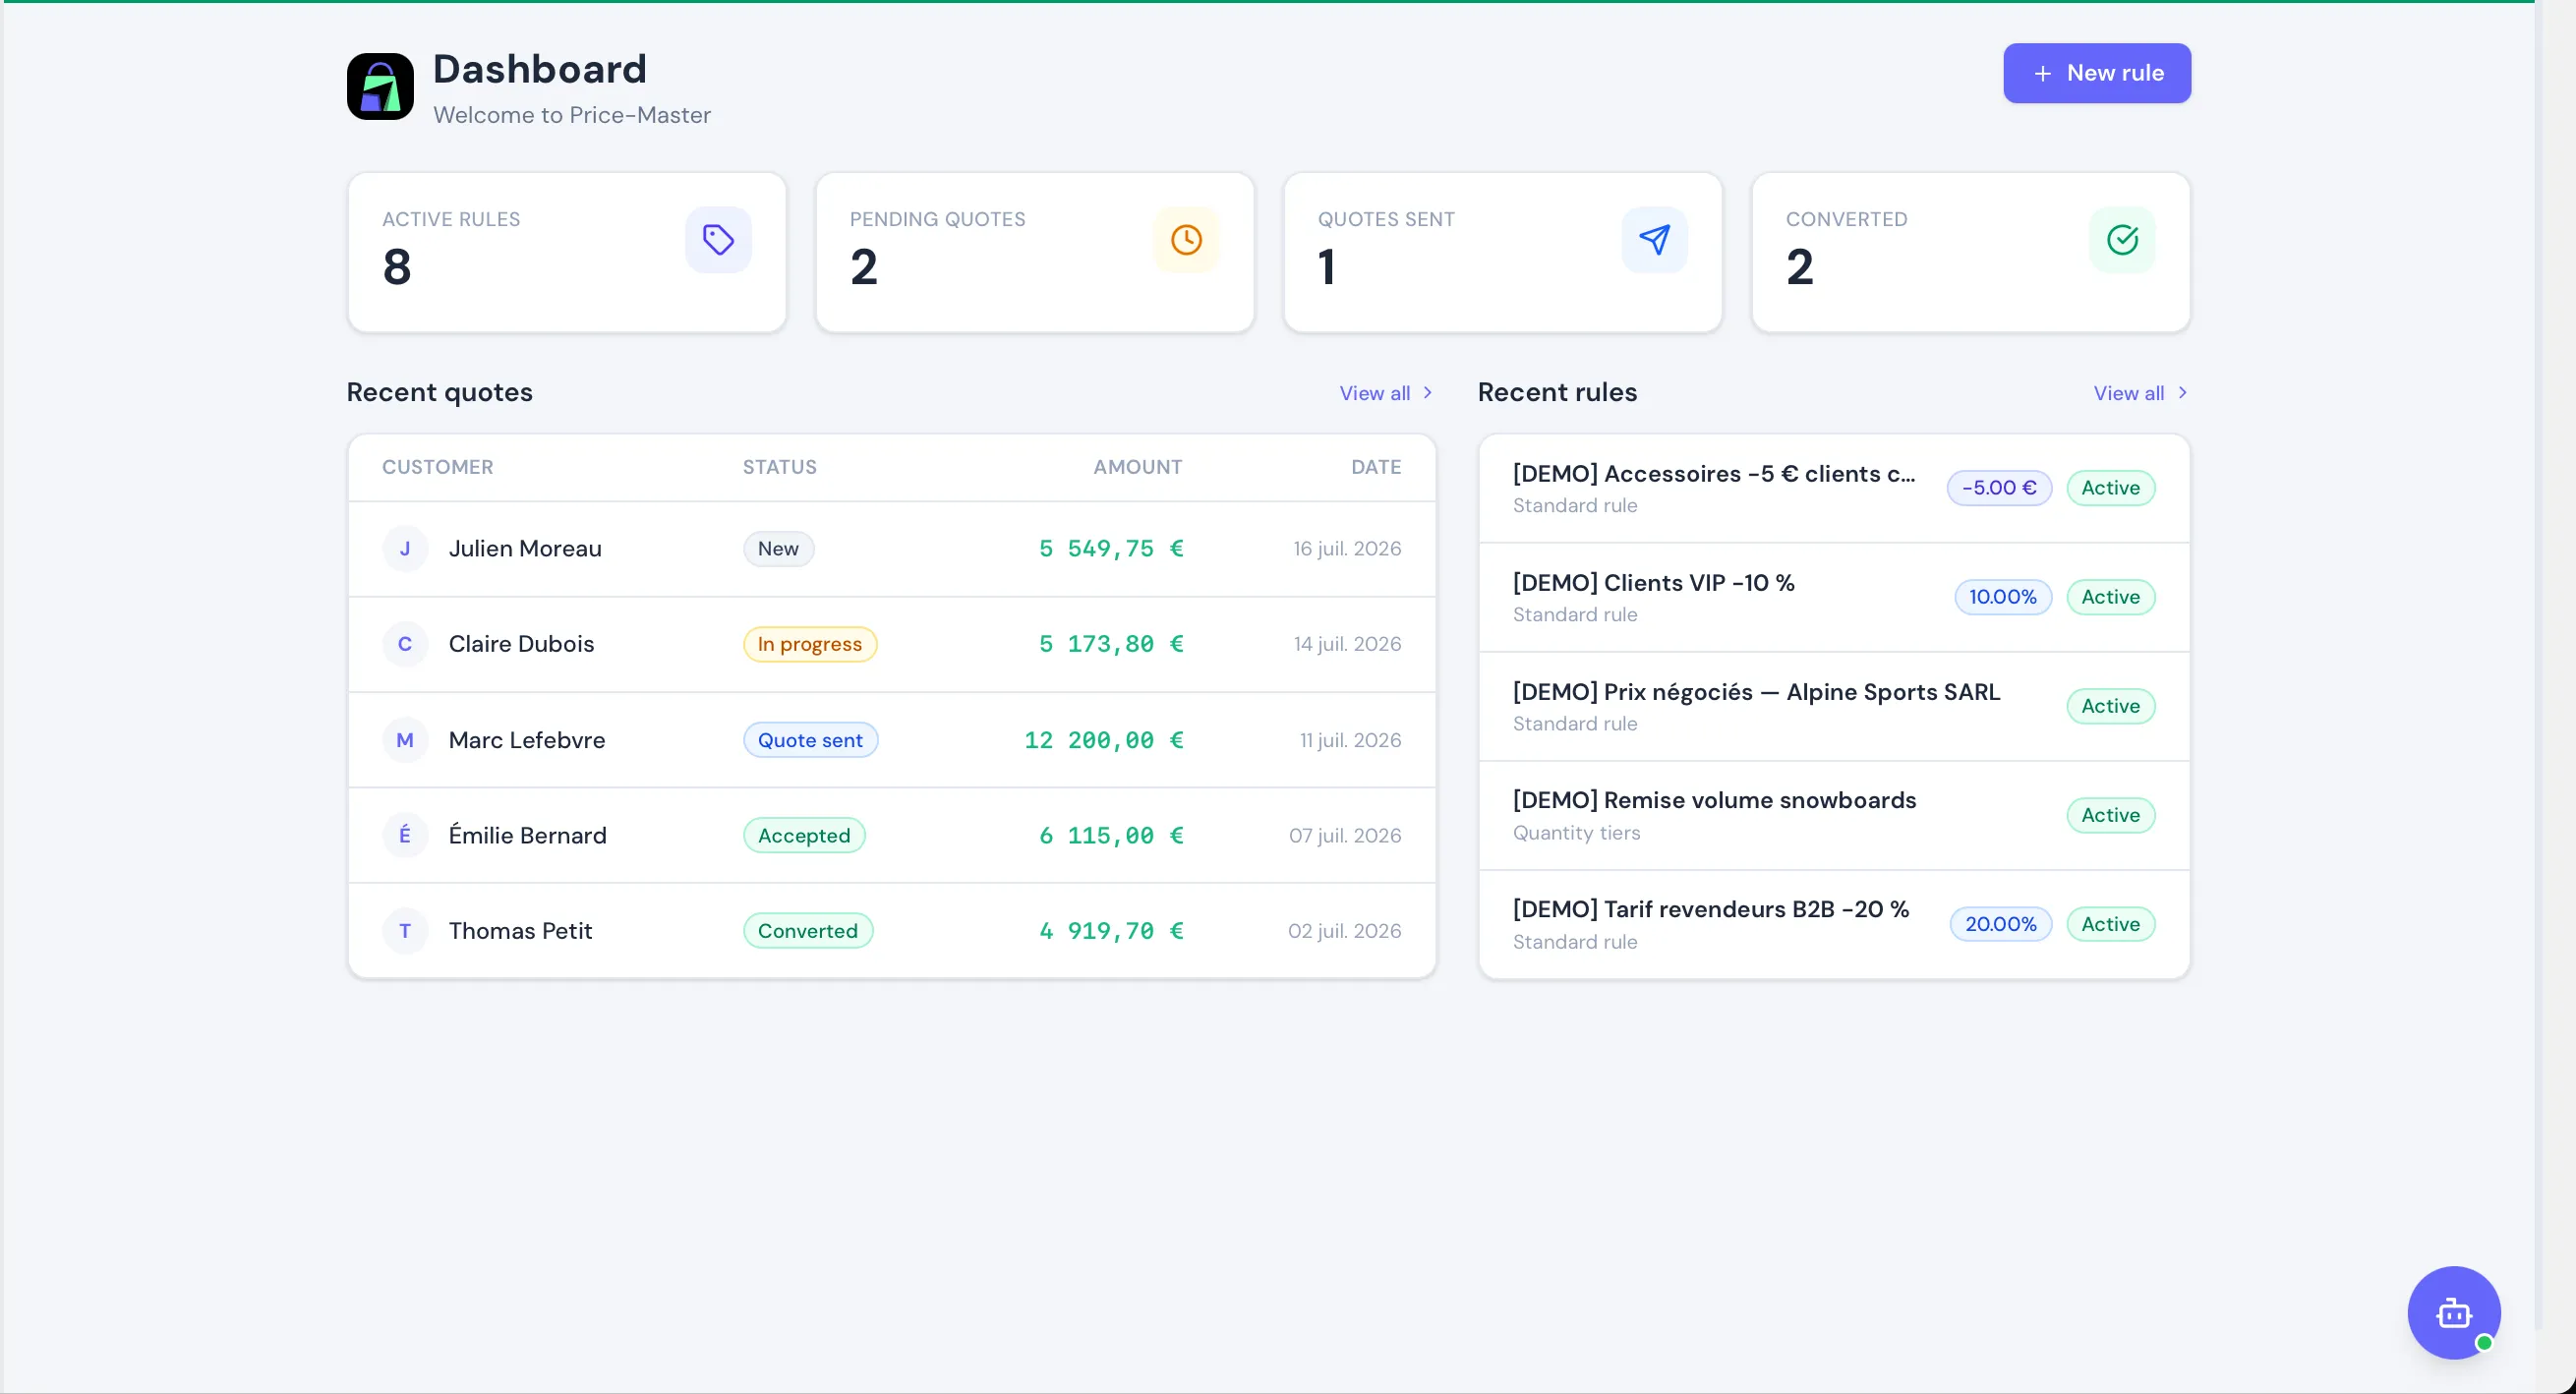The height and width of the screenshot is (1394, 2576).
Task: Click the amount 6 115,00 €
Action: [1111, 835]
